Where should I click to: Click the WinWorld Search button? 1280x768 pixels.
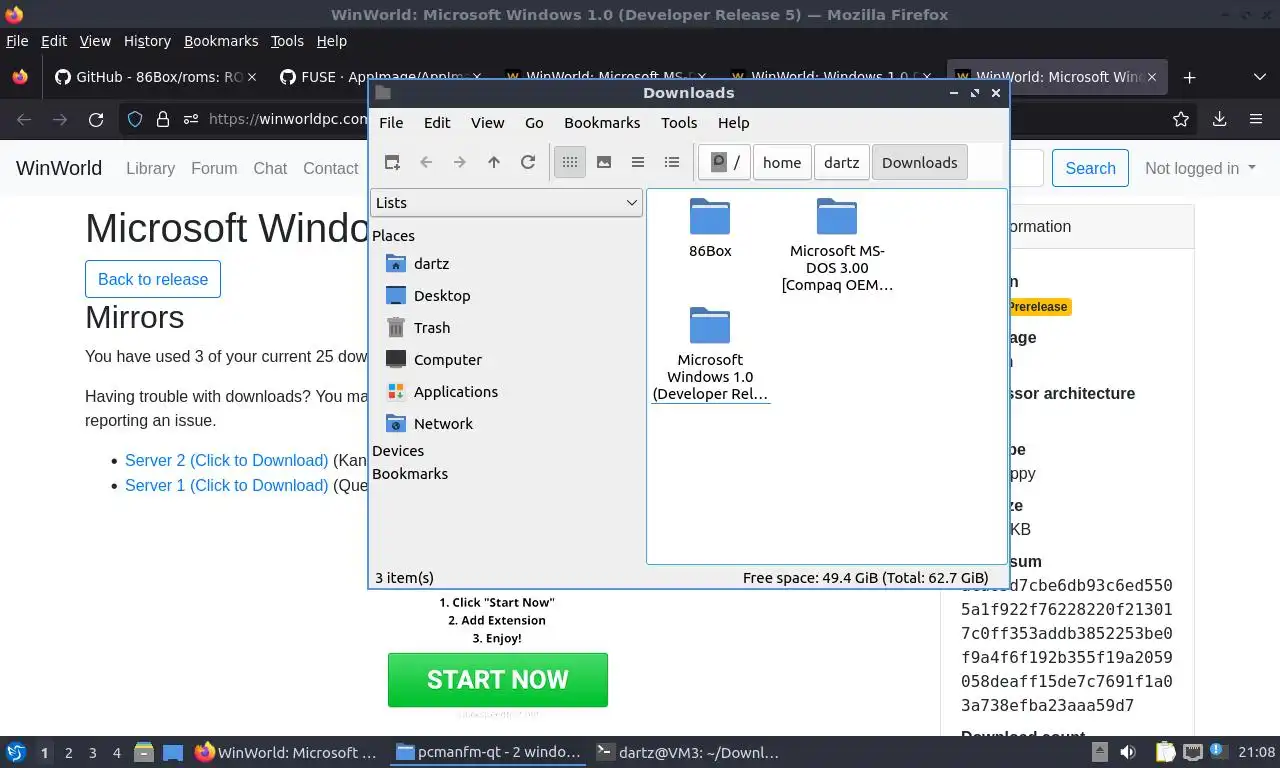1090,168
